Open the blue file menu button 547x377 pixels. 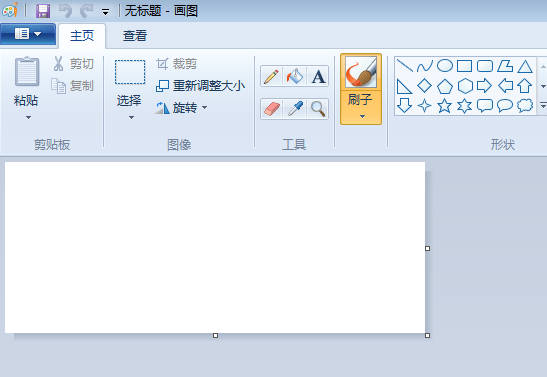pos(28,34)
